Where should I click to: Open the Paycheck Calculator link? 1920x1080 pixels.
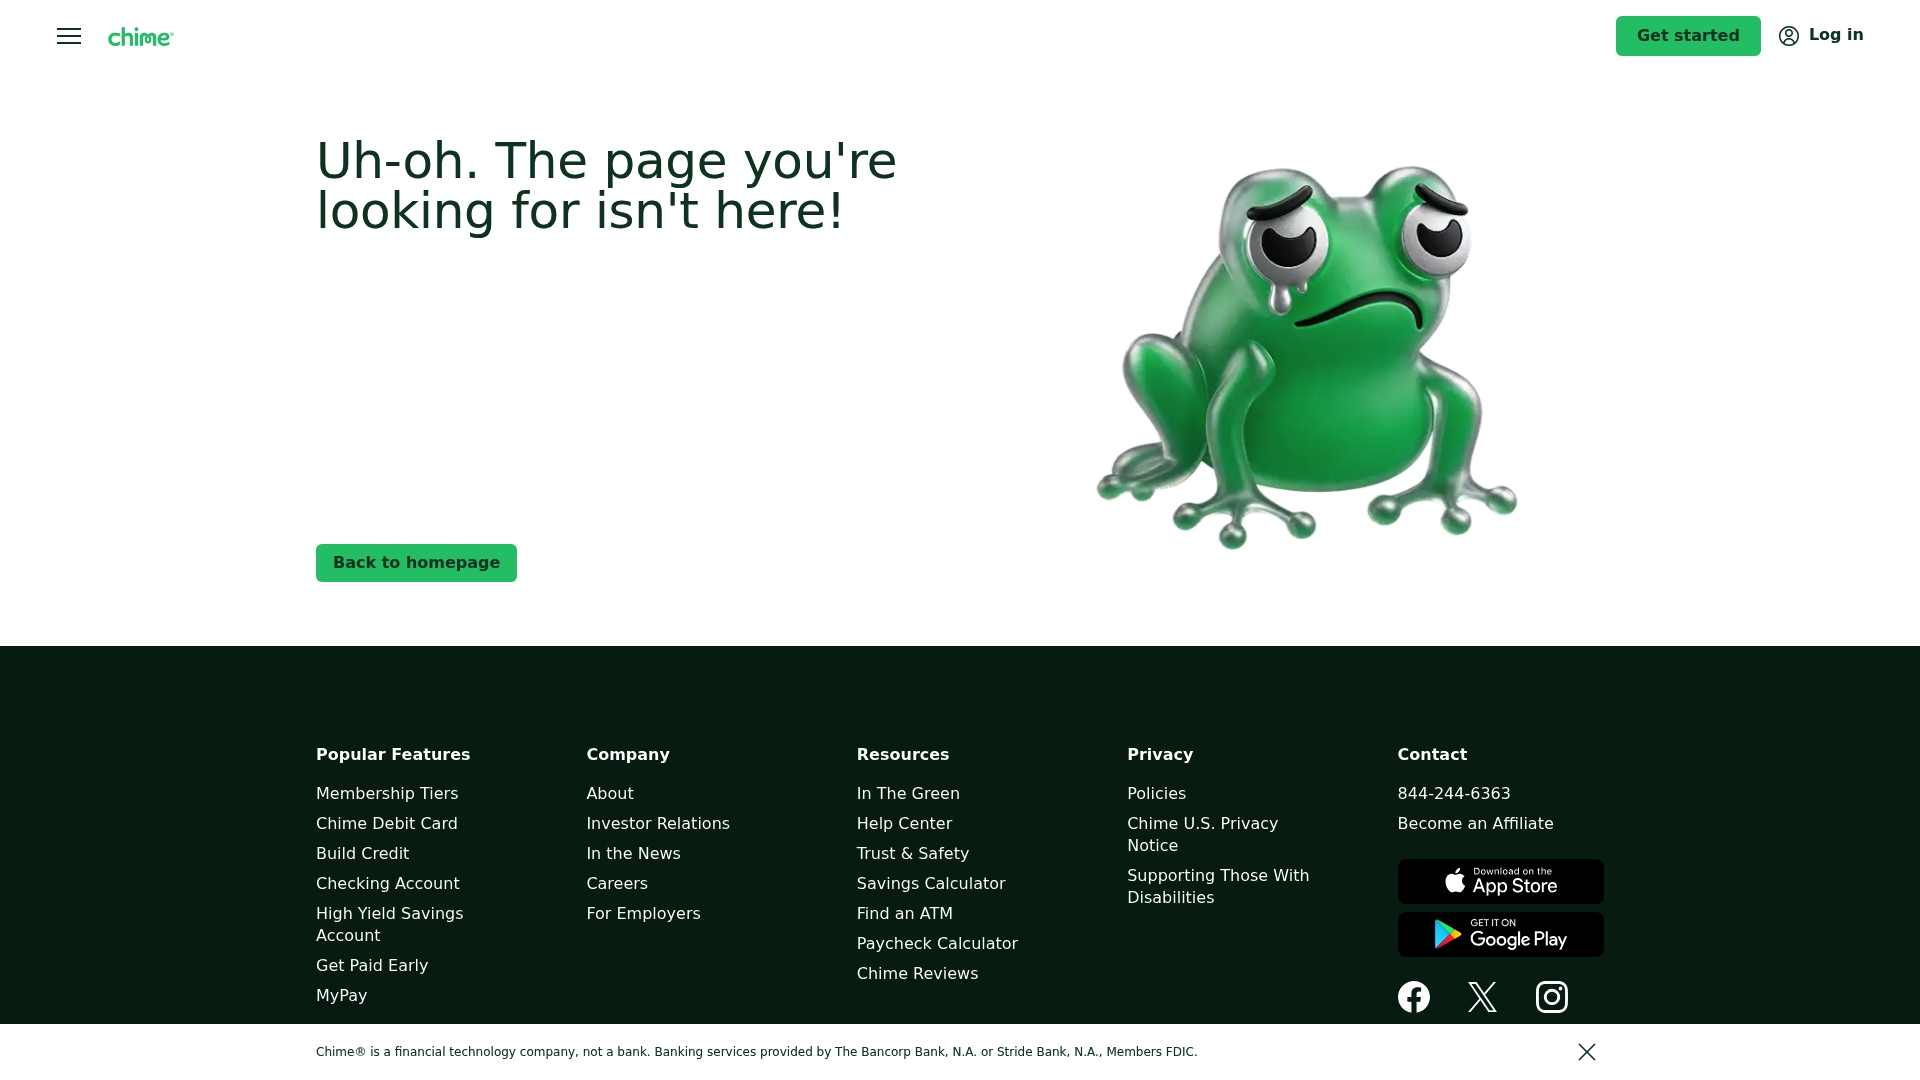tap(937, 944)
